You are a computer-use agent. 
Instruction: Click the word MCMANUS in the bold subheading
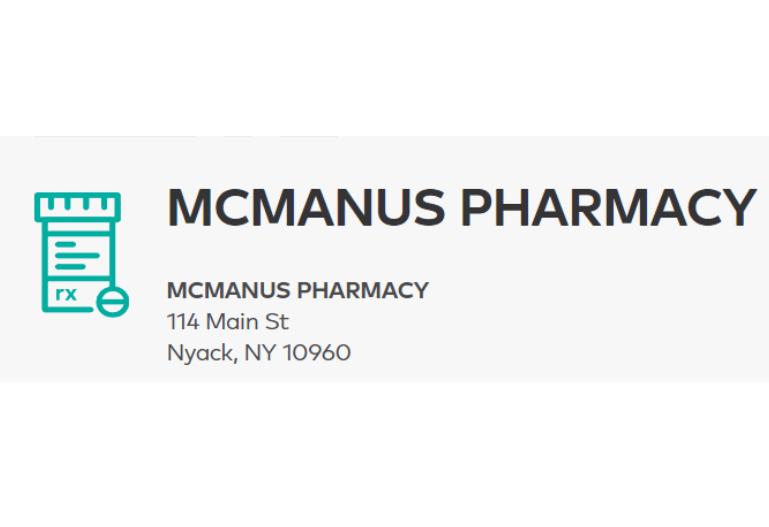point(229,290)
